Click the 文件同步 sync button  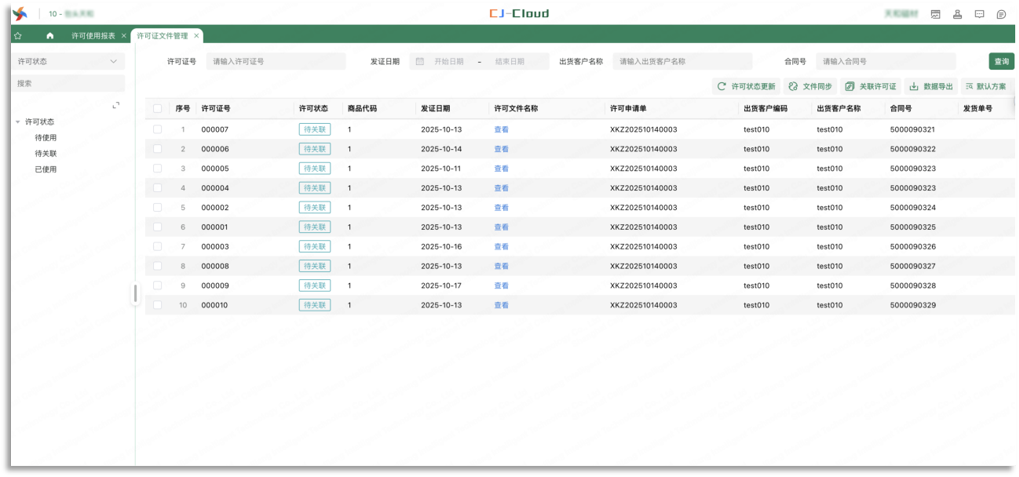(810, 87)
